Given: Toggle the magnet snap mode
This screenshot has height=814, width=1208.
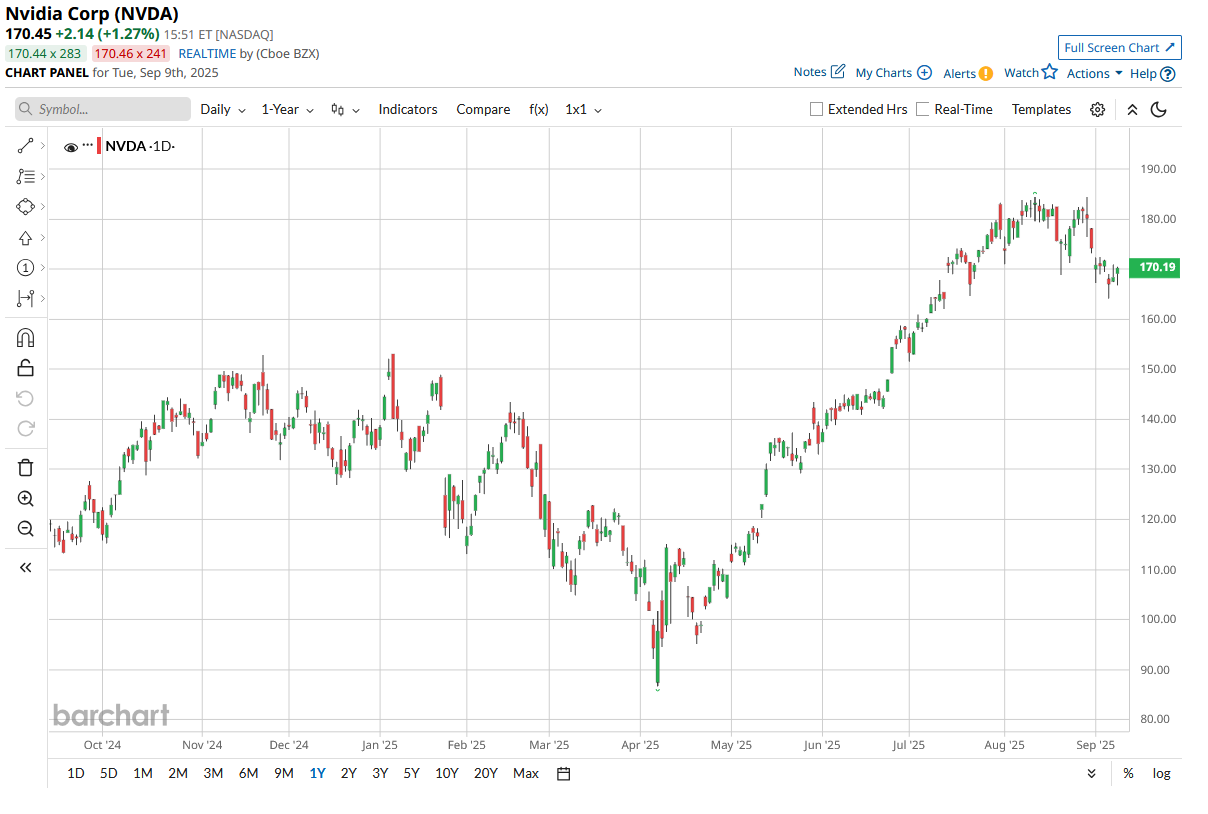Looking at the screenshot, I should [x=26, y=338].
